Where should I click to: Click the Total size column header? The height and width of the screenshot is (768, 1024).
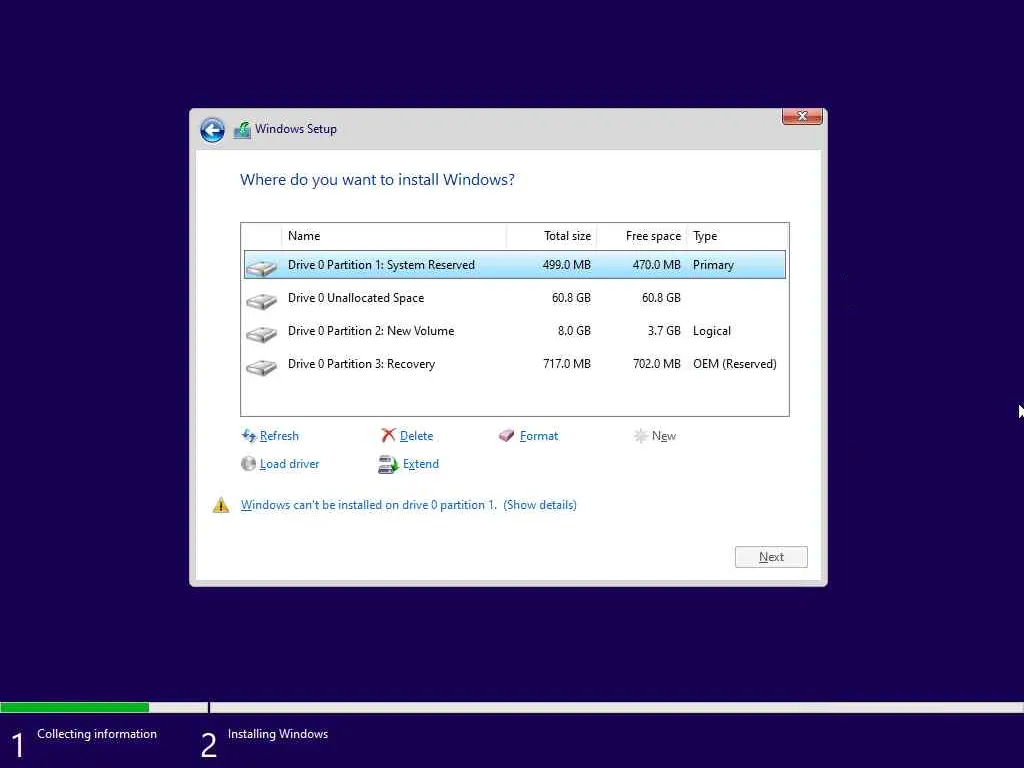551,236
